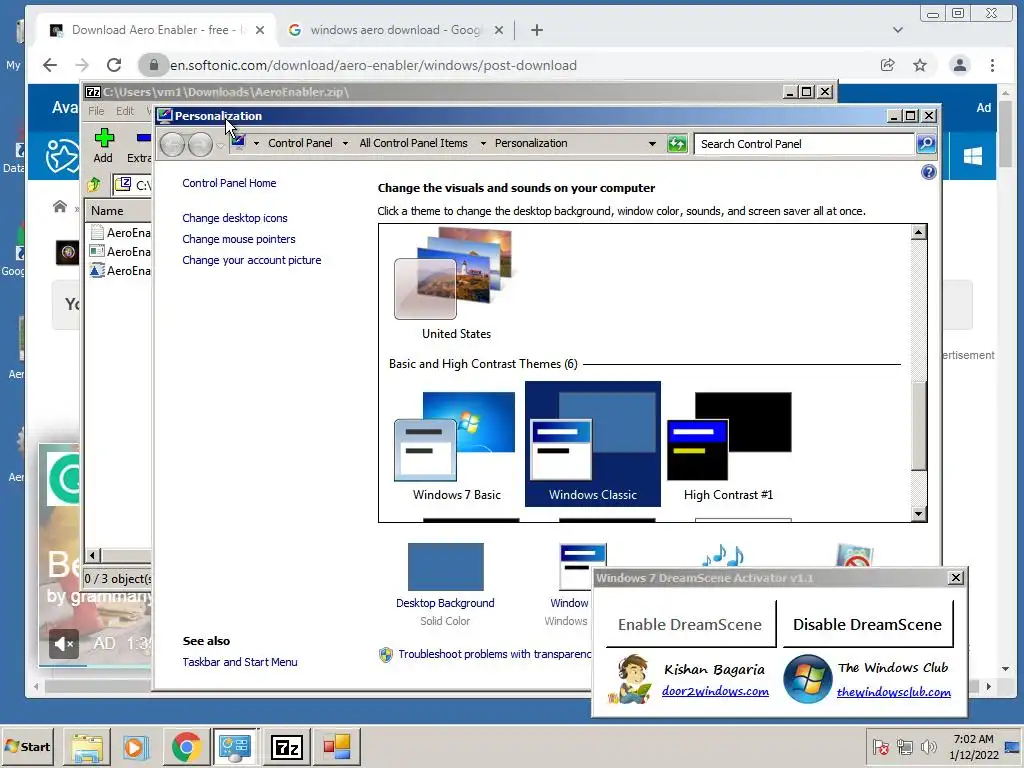Click the green Add button in 7-Zip
Image resolution: width=1024 pixels, height=768 pixels.
pyautogui.click(x=103, y=146)
